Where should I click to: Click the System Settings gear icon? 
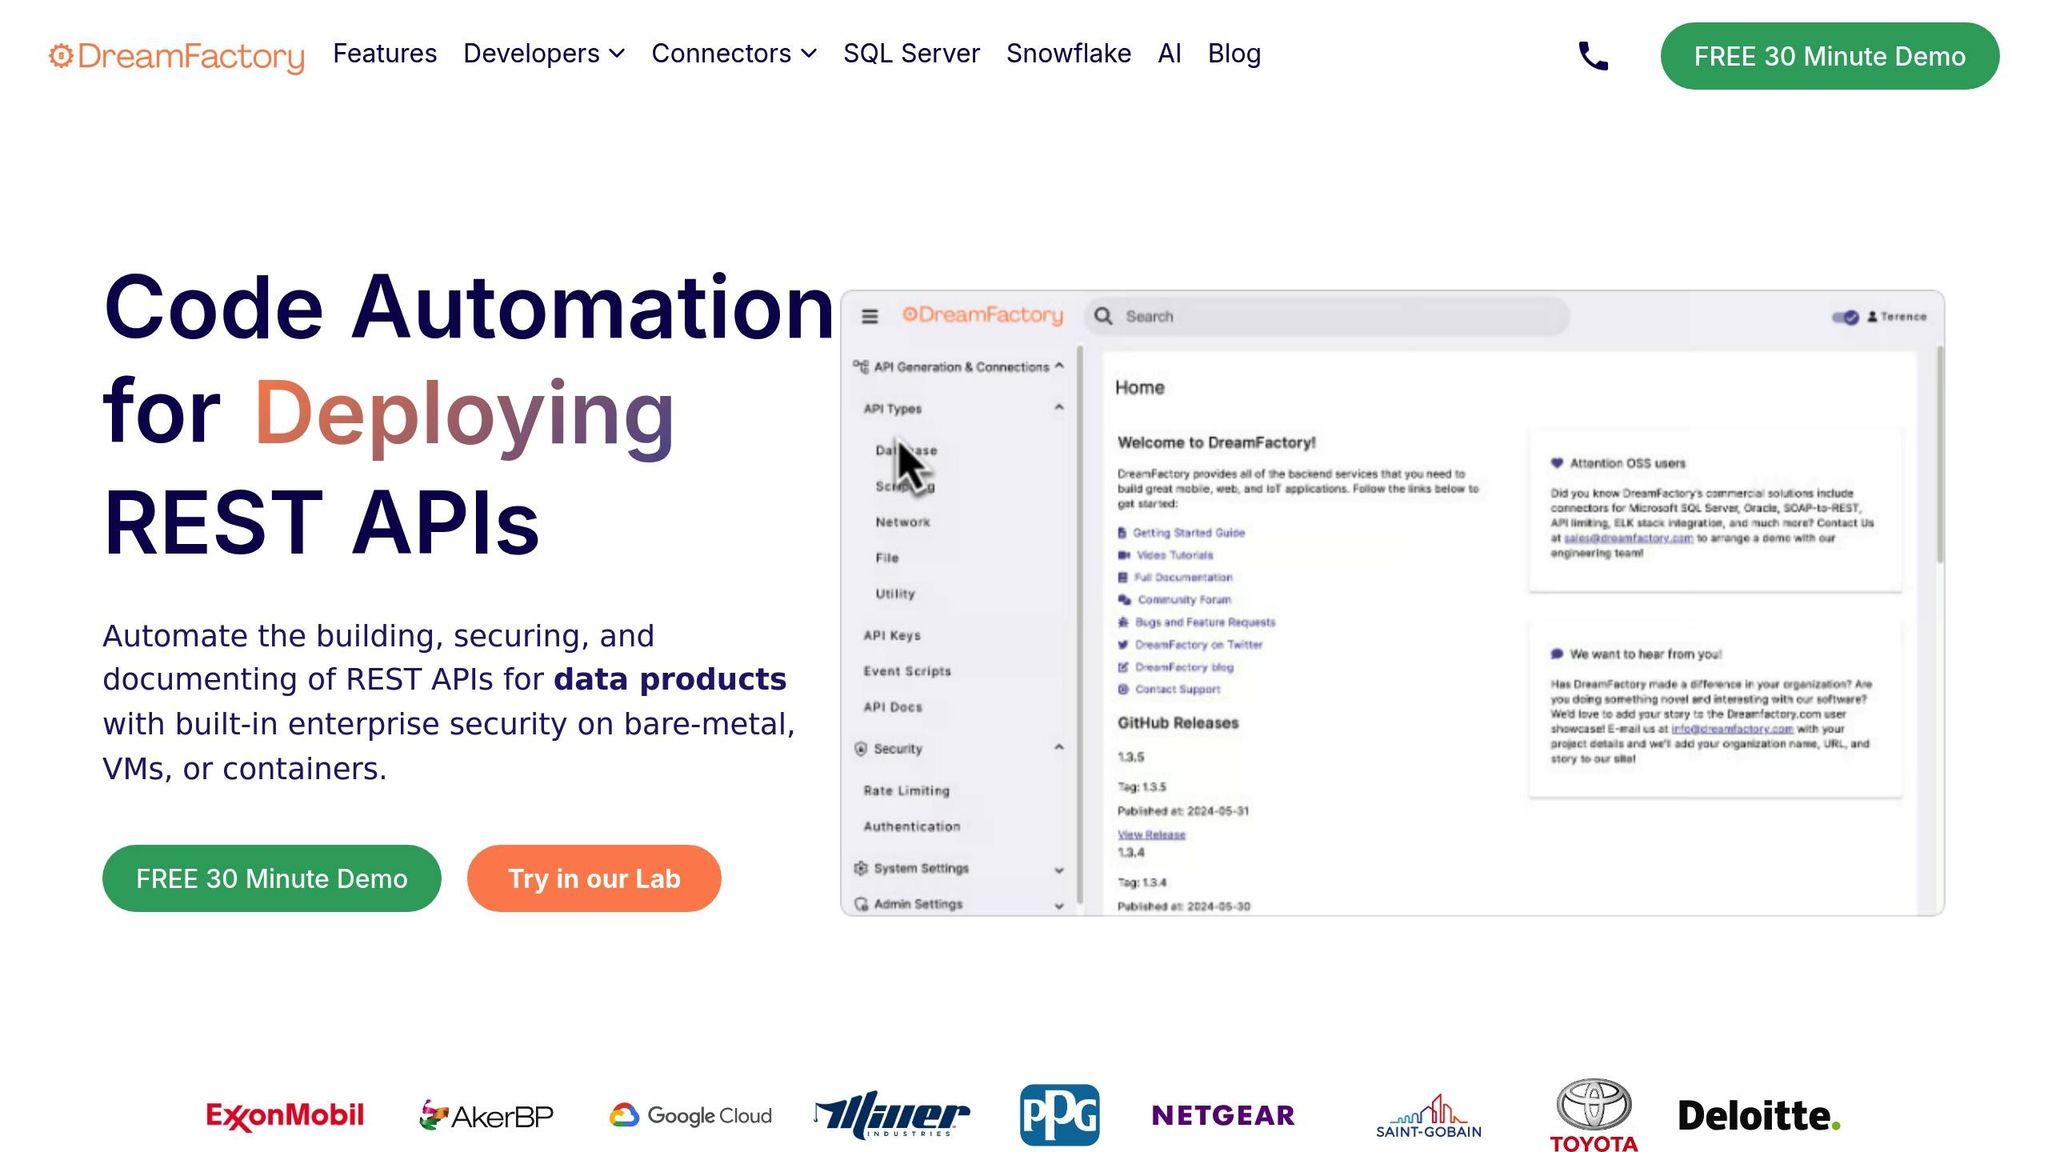[861, 868]
